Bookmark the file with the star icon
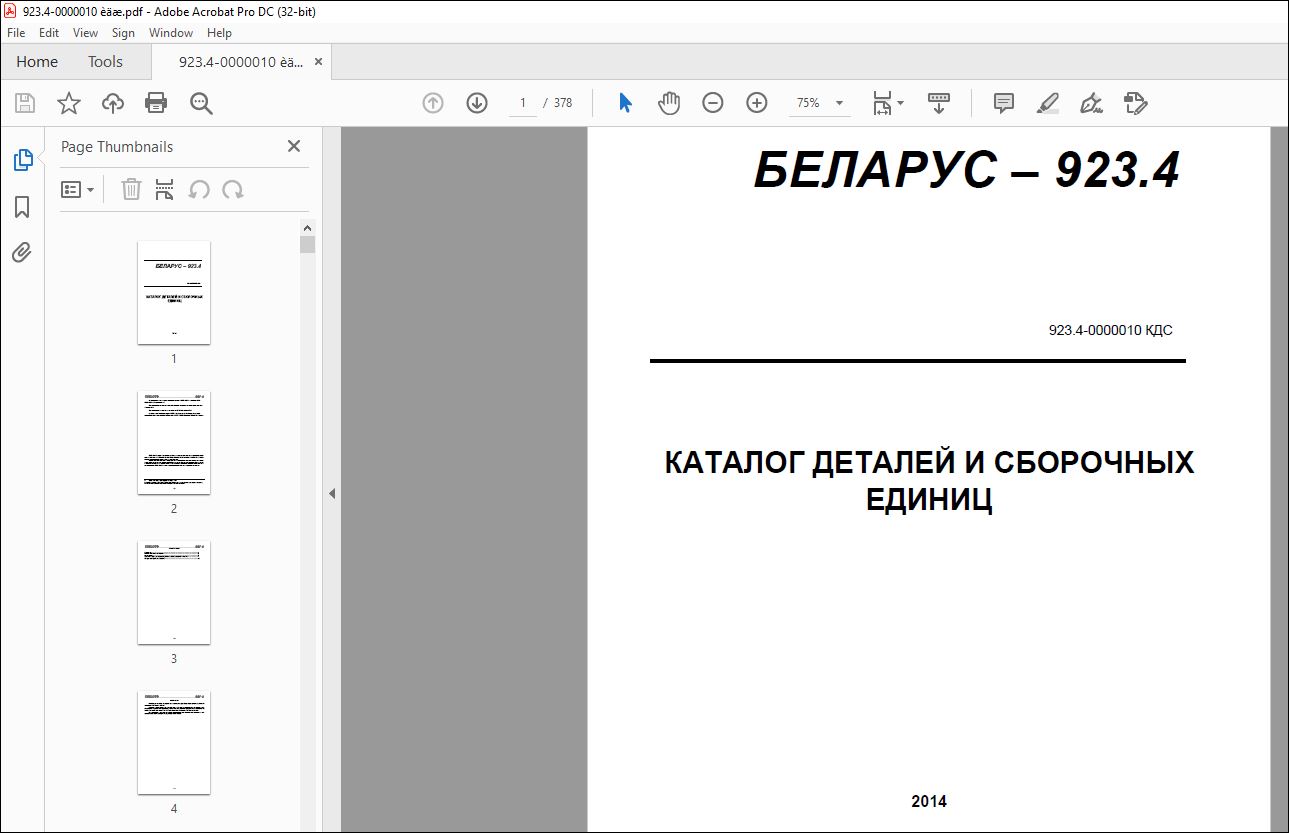Image resolution: width=1289 pixels, height=833 pixels. [x=68, y=103]
